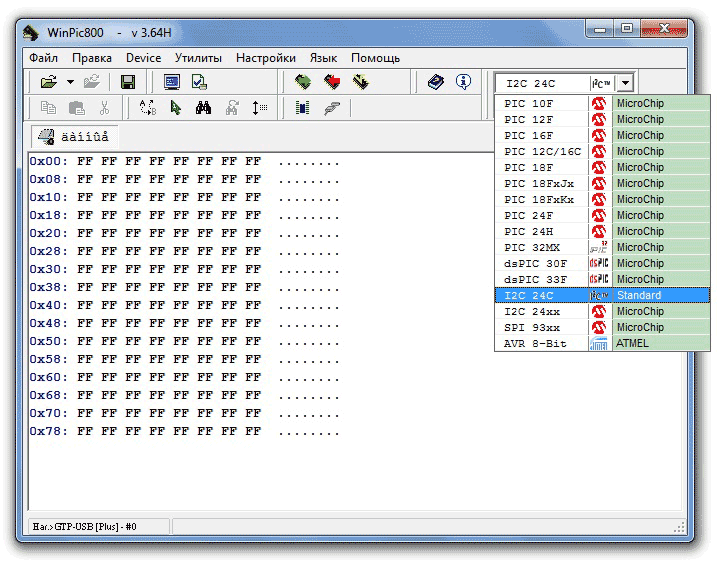Click the data memory tab with chip icon
The width and height of the screenshot is (717, 563).
coord(74,137)
